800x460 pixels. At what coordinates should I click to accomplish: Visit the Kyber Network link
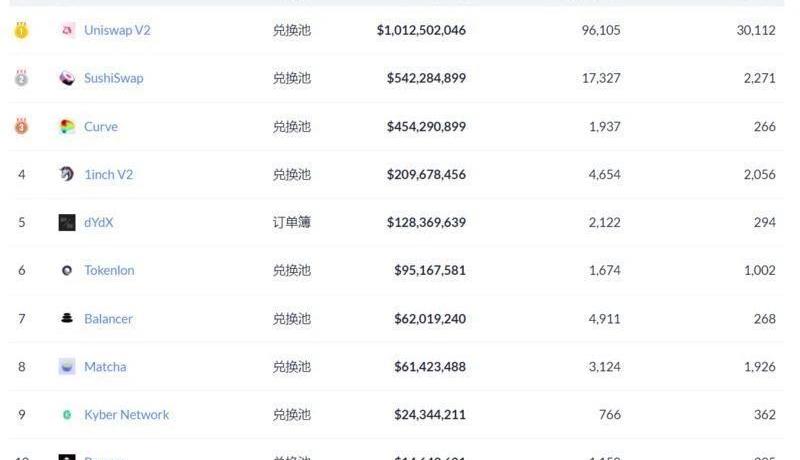126,415
